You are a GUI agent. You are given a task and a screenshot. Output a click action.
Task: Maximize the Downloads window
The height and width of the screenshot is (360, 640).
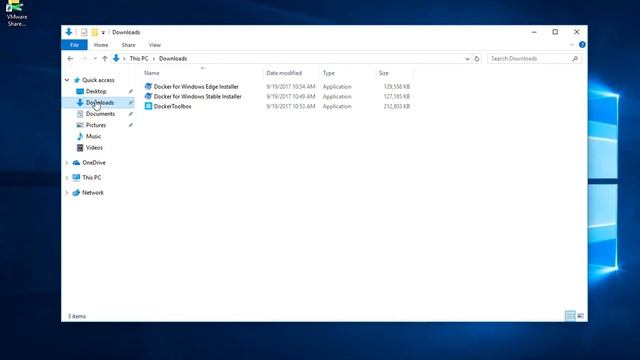pos(555,32)
